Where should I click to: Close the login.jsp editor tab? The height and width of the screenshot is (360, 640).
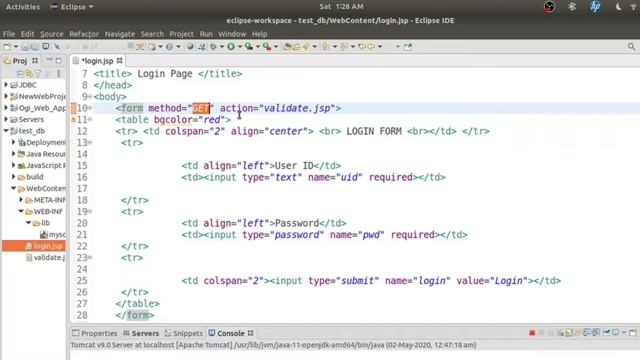(x=119, y=61)
